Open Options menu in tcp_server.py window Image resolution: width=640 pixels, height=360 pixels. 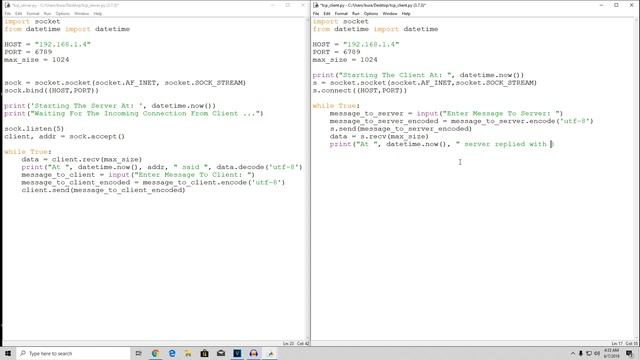(x=62, y=13)
